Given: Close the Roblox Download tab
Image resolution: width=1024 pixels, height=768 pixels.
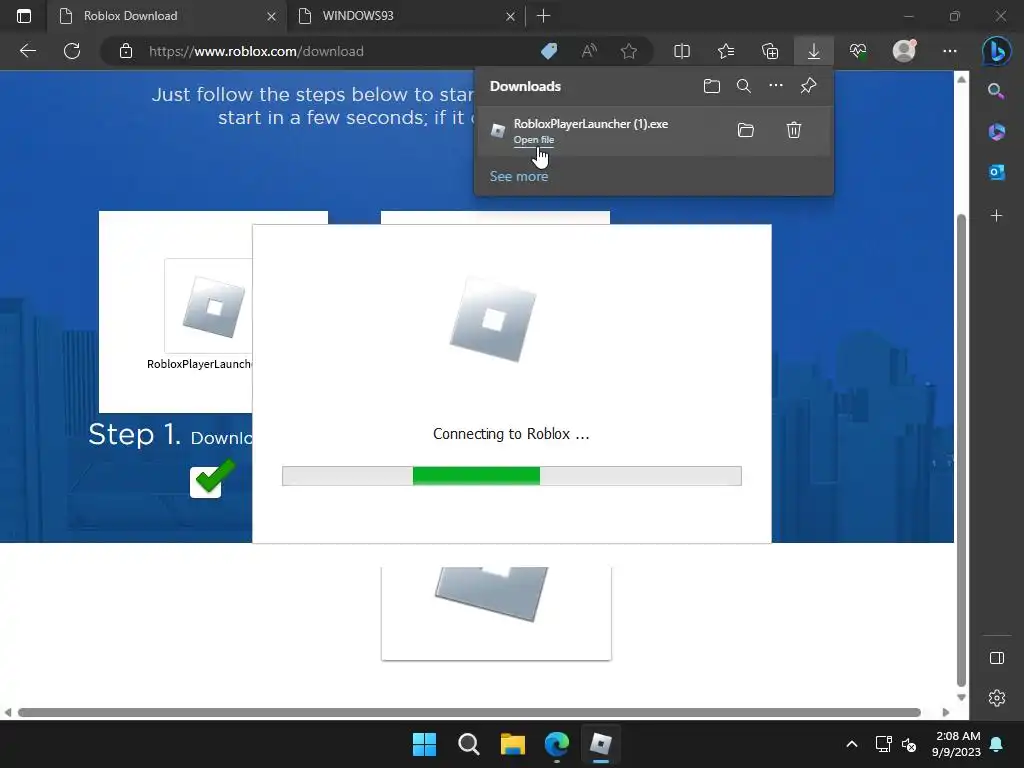Looking at the screenshot, I should tap(271, 16).
